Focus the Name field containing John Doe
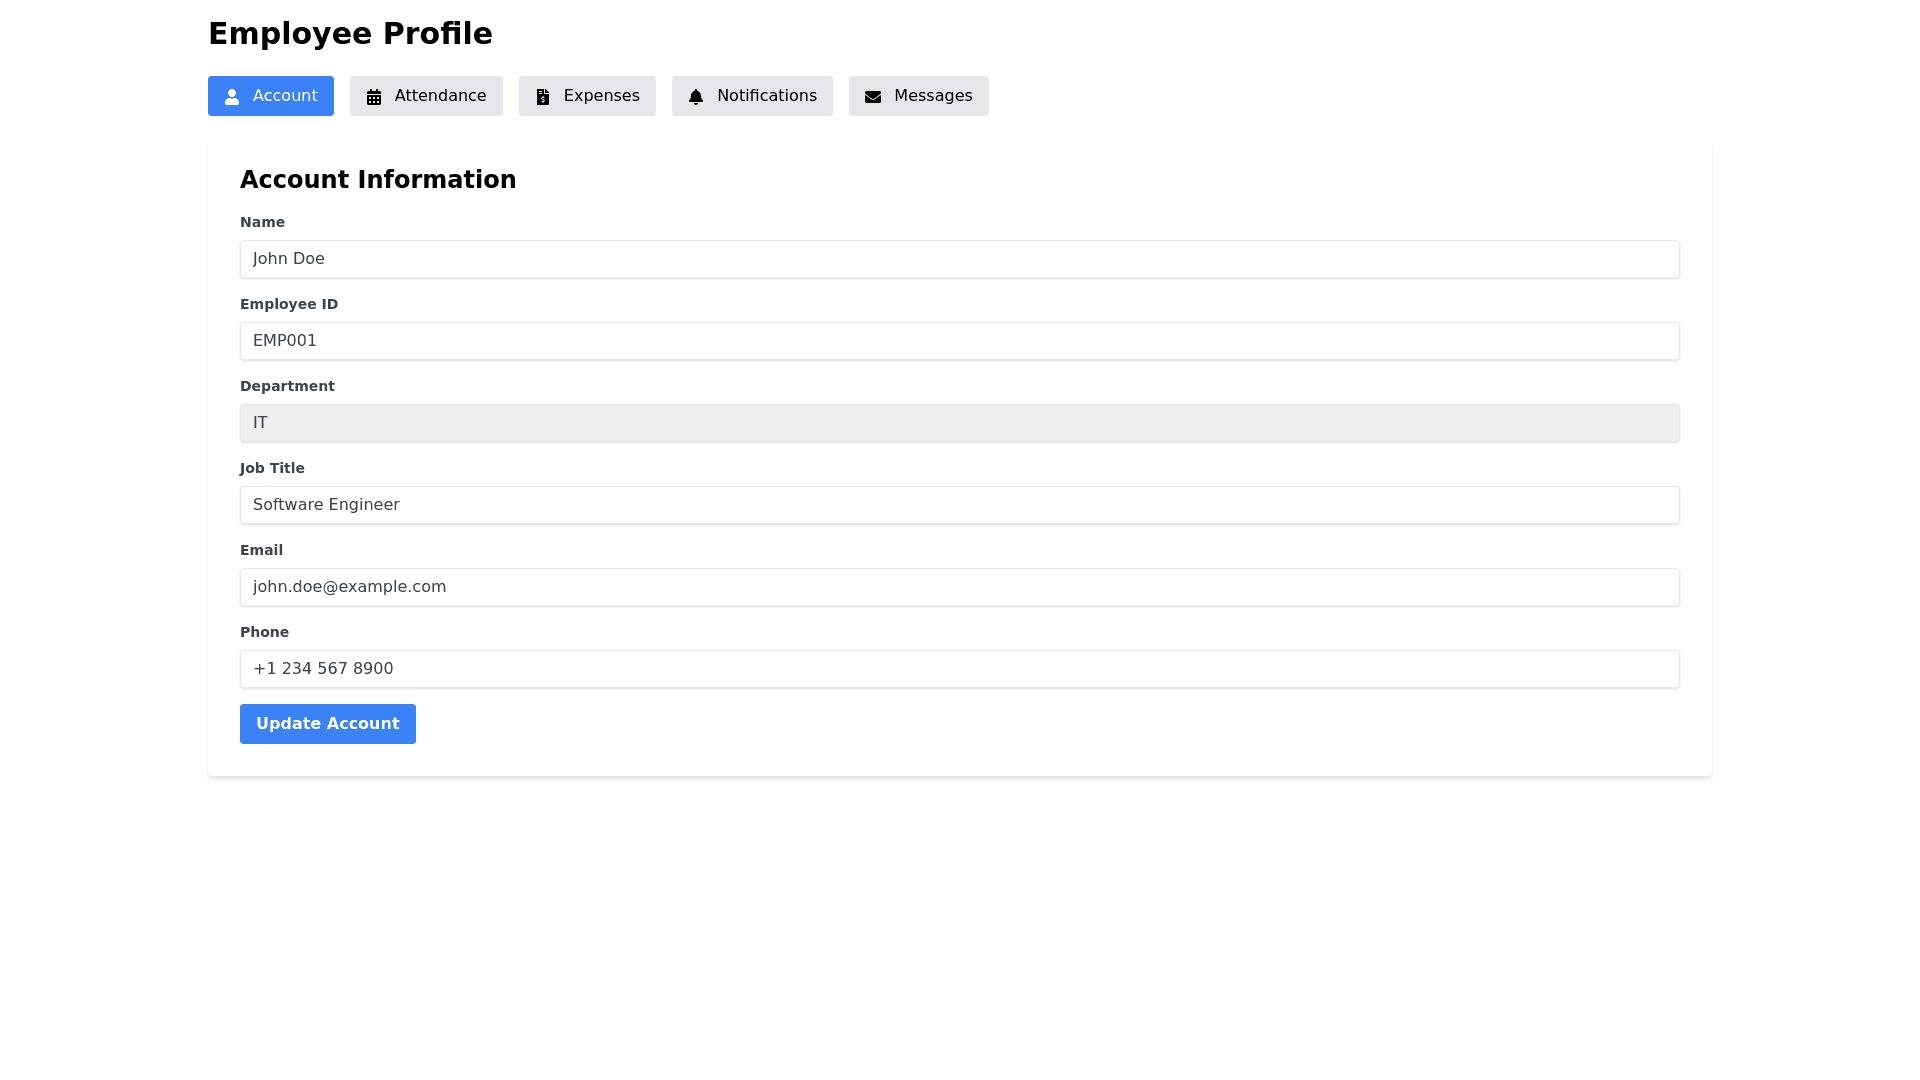The height and width of the screenshot is (1080, 1920). [x=959, y=259]
